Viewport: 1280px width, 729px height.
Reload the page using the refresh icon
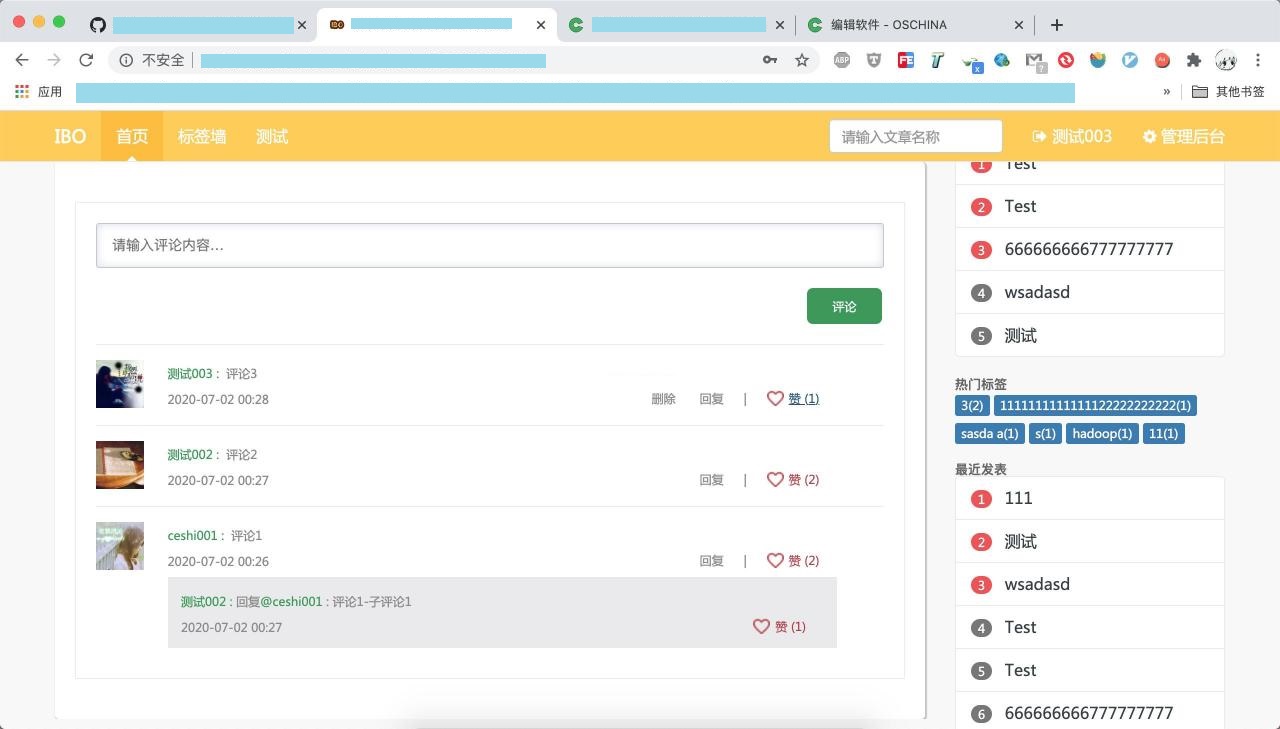(86, 60)
